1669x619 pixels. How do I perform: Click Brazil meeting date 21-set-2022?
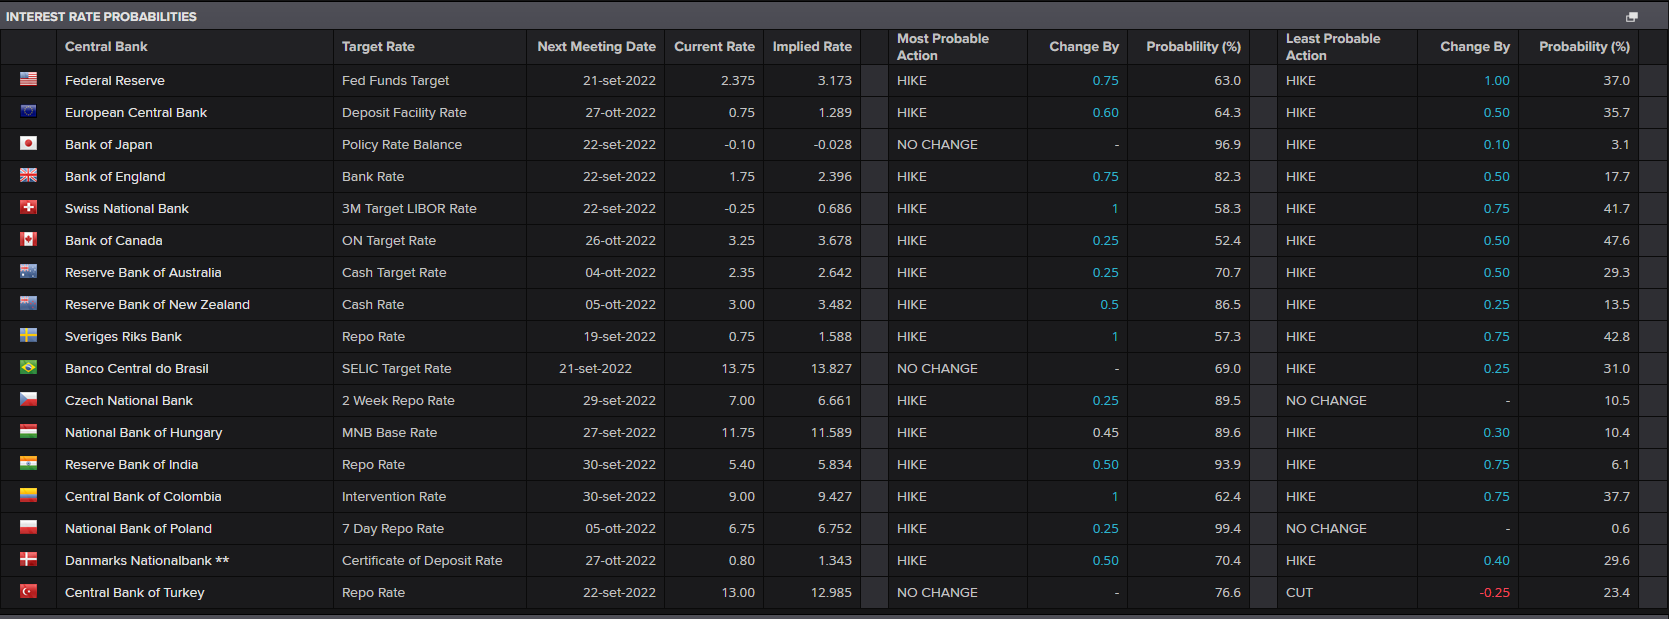coord(595,369)
